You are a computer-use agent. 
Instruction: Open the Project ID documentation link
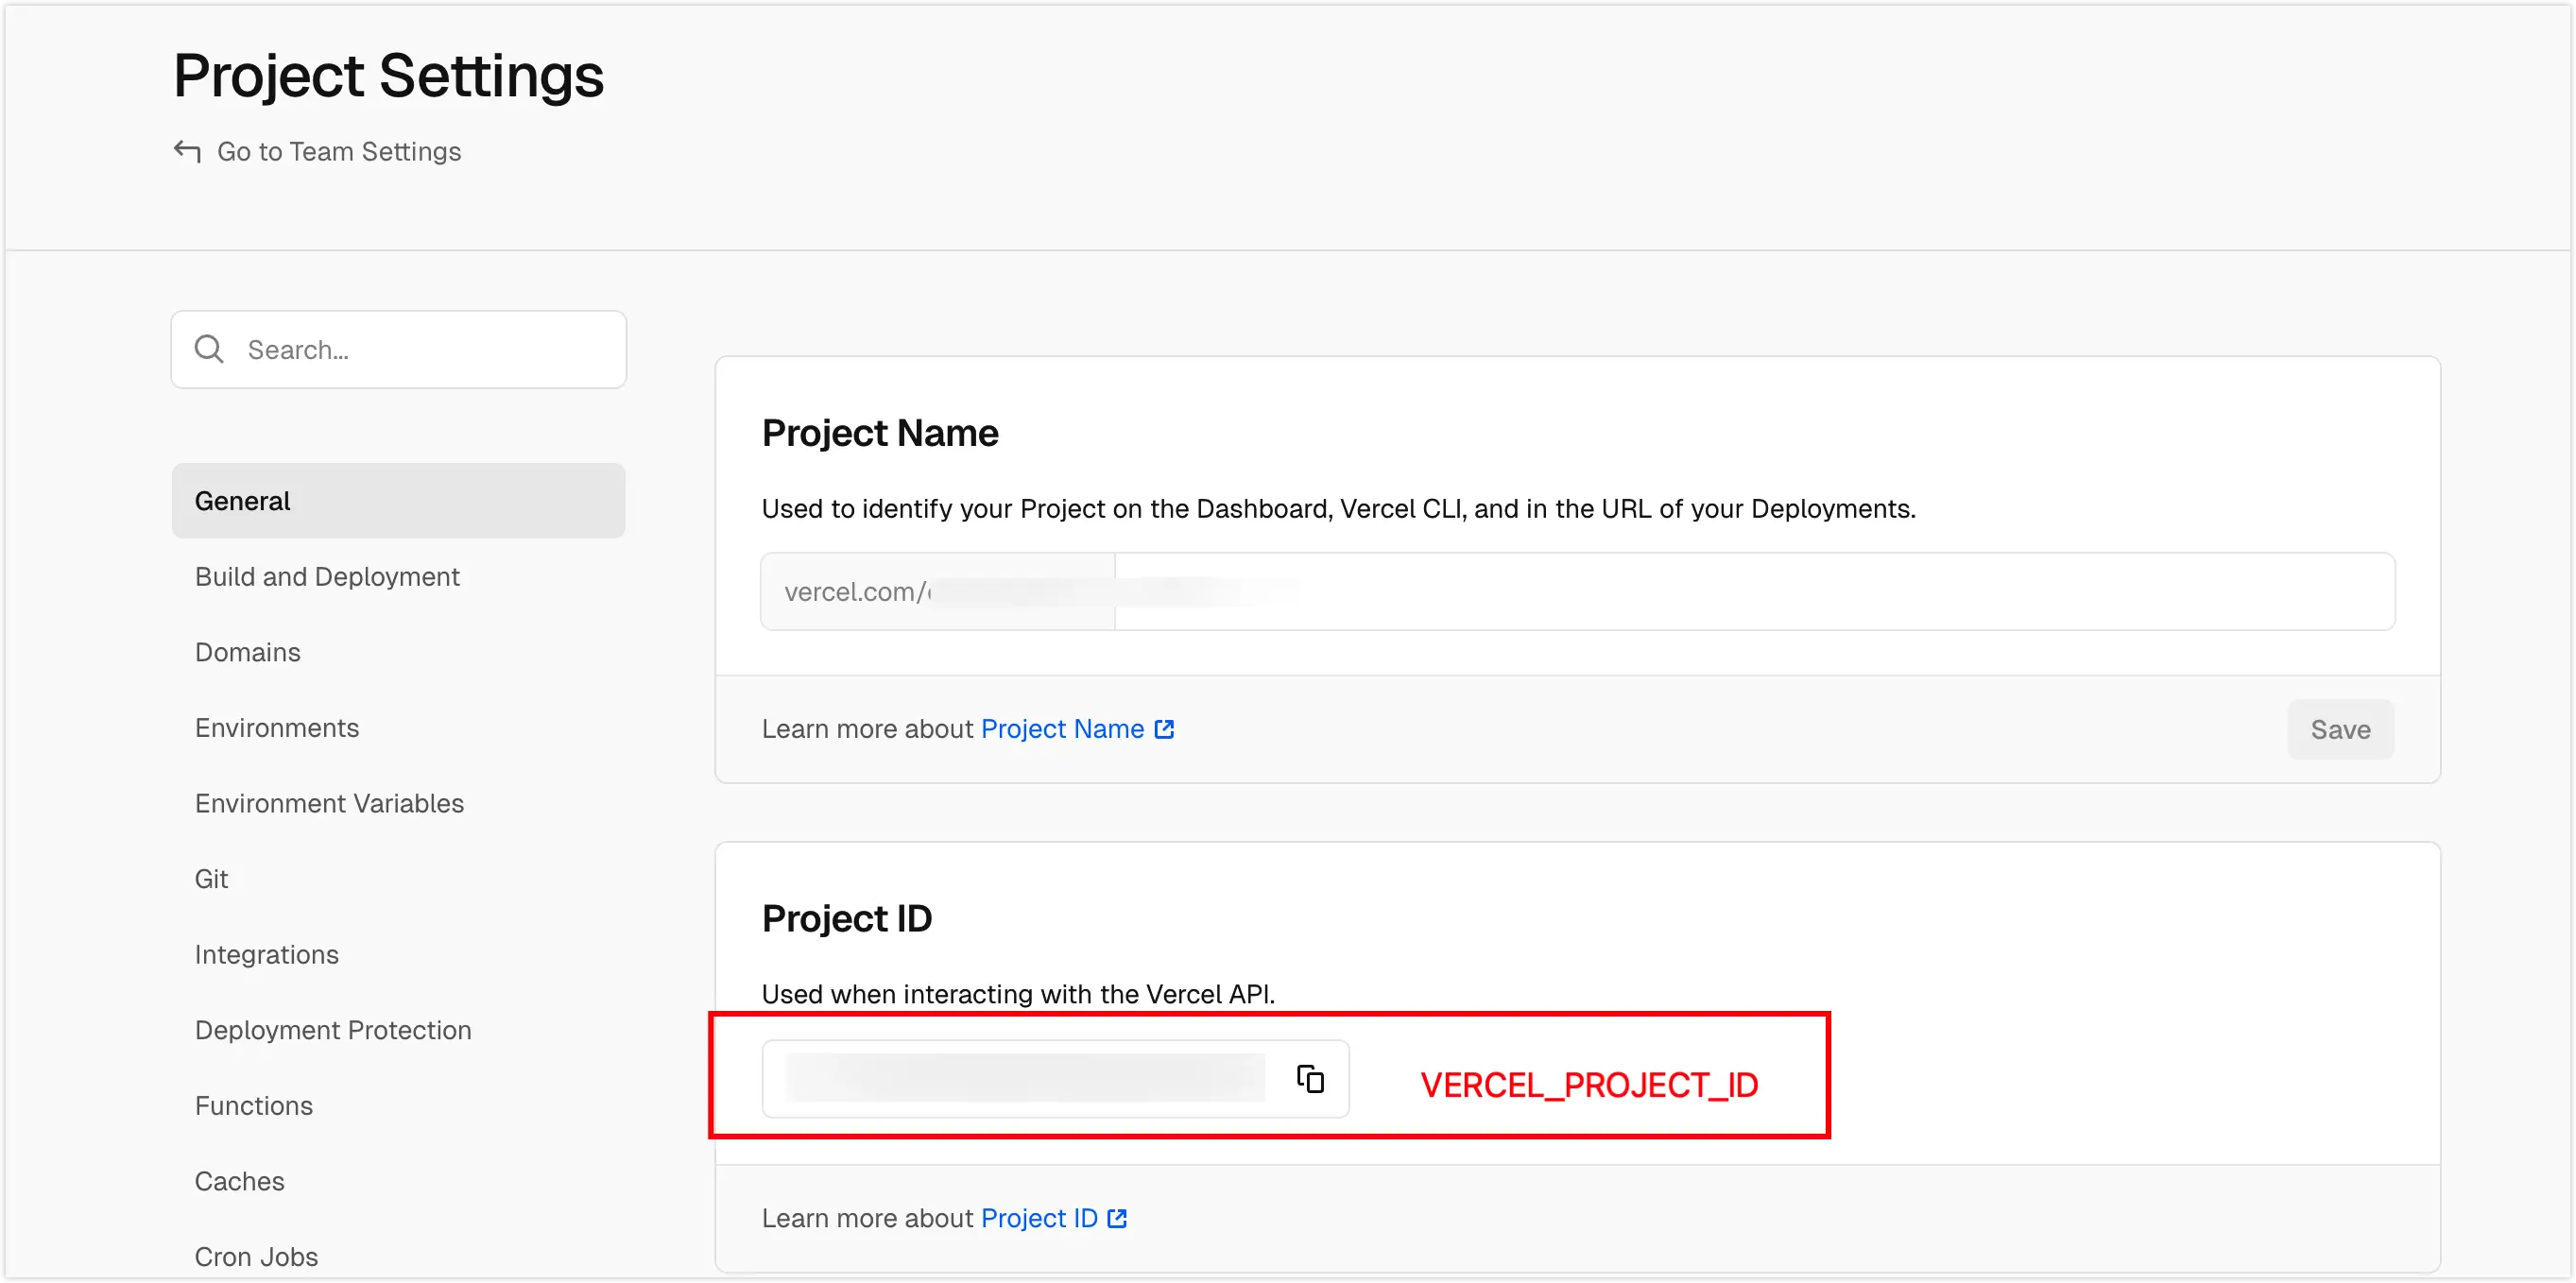(x=1039, y=1218)
